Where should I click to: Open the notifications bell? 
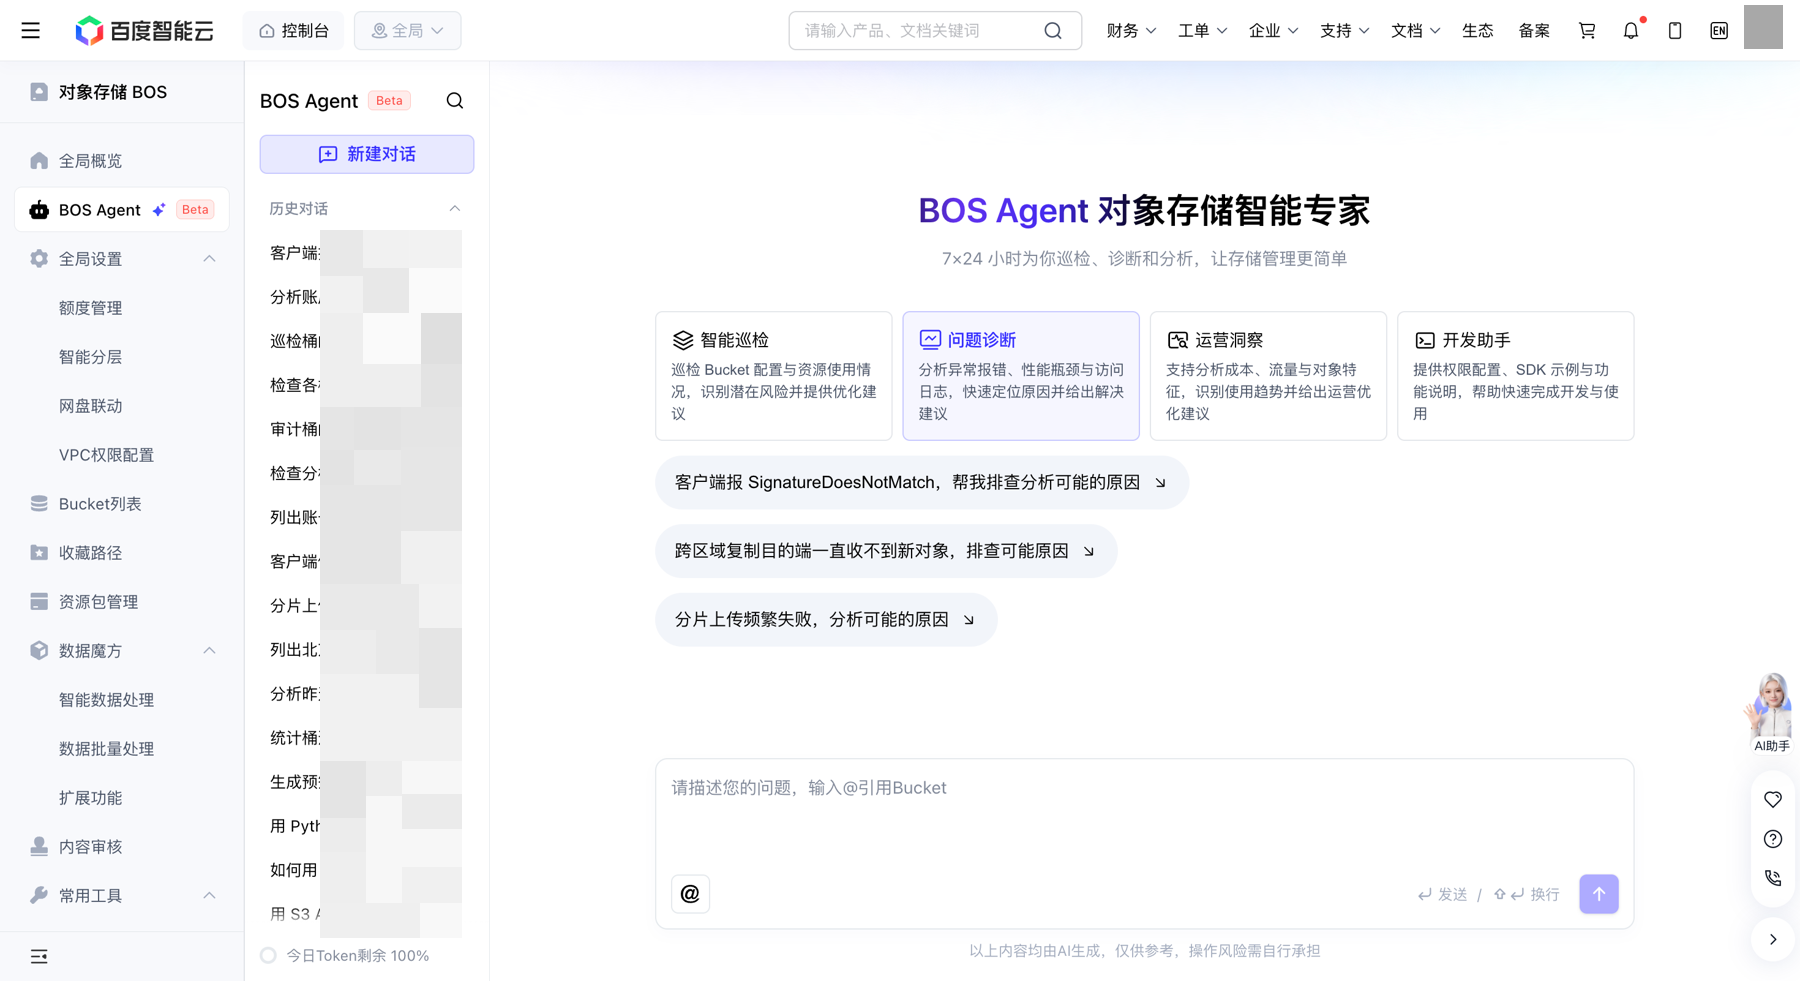click(1631, 31)
